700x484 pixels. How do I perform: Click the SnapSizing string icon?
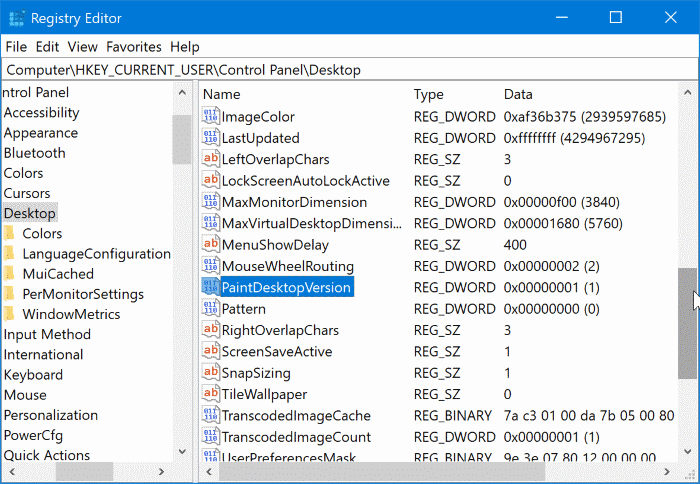pos(210,372)
